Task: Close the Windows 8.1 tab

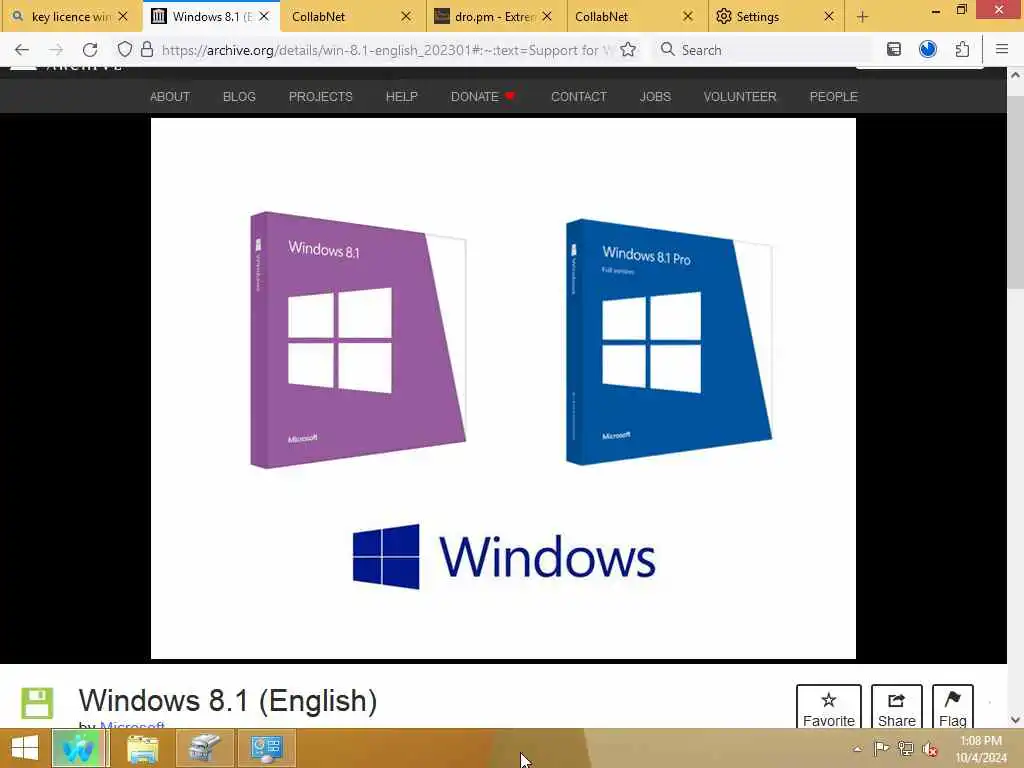Action: pyautogui.click(x=264, y=16)
